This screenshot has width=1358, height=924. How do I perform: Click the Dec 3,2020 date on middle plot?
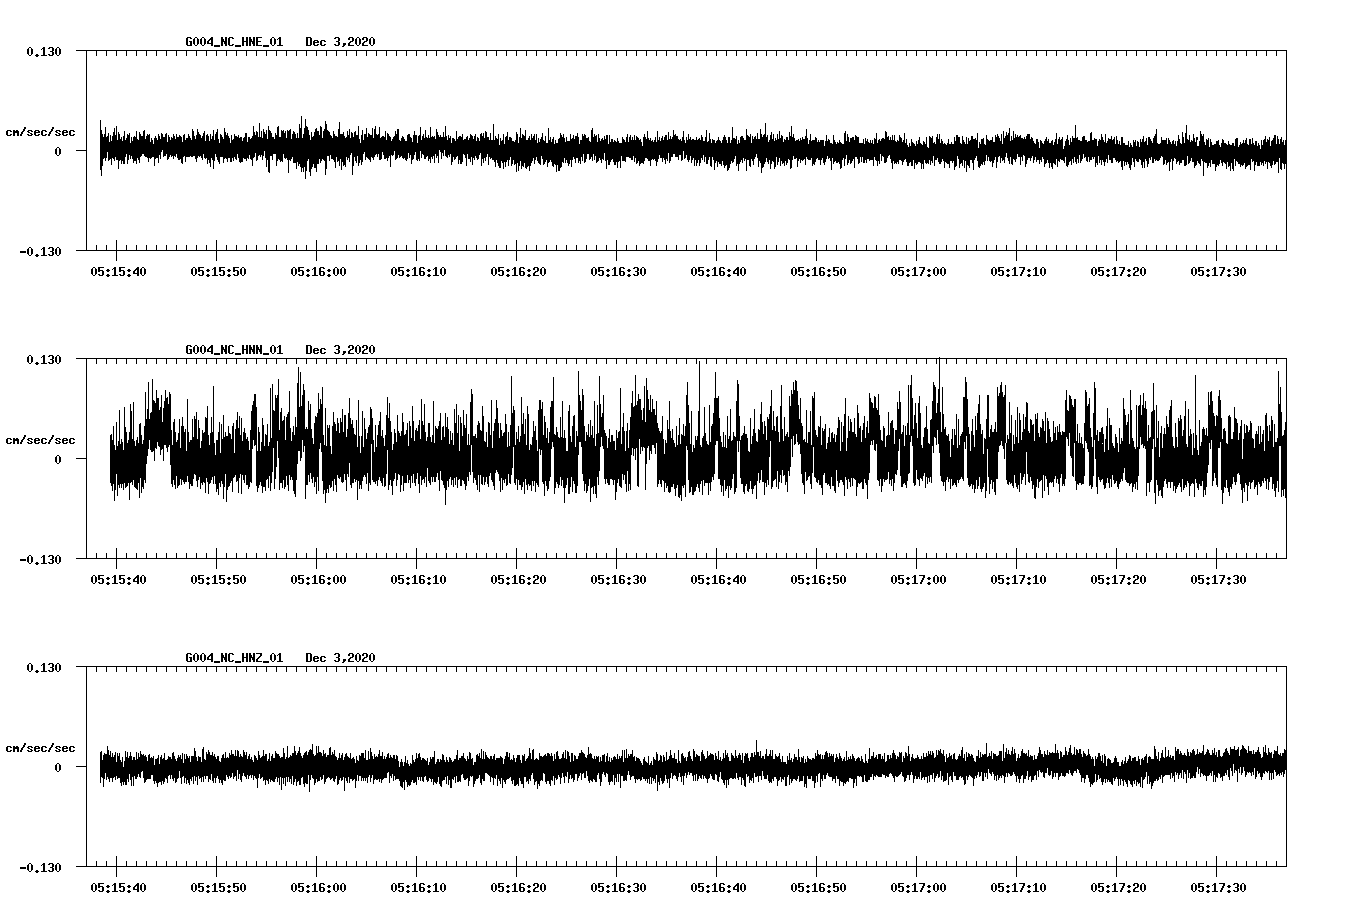point(342,350)
